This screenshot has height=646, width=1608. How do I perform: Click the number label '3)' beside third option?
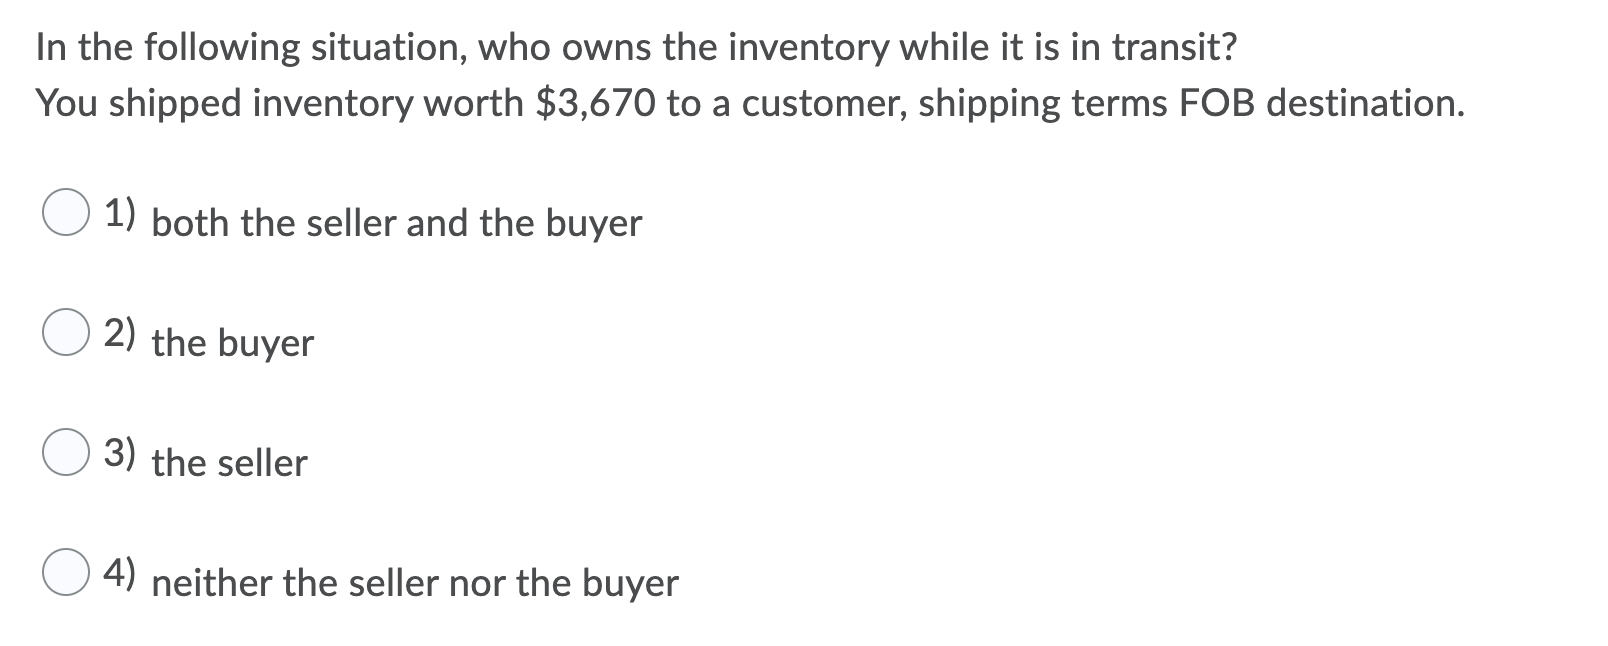click(120, 453)
